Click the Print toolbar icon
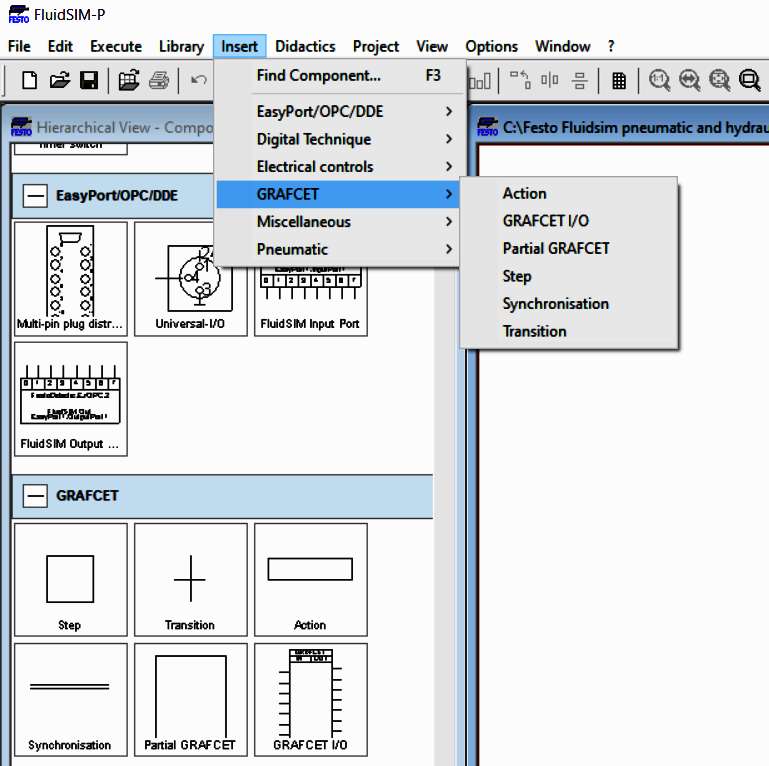 point(159,80)
